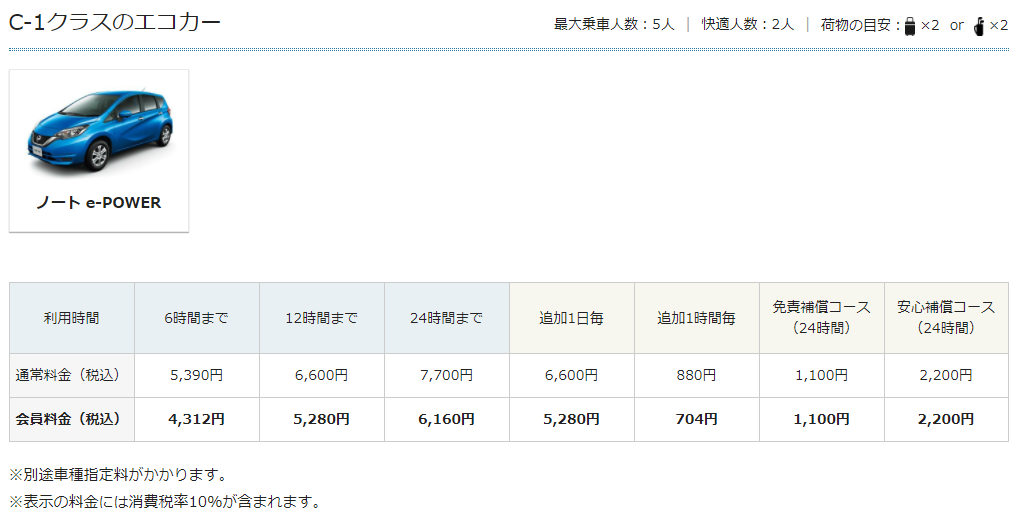Click the 追加1日毎 column header
Screen dimensions: 1020x515
(571, 318)
